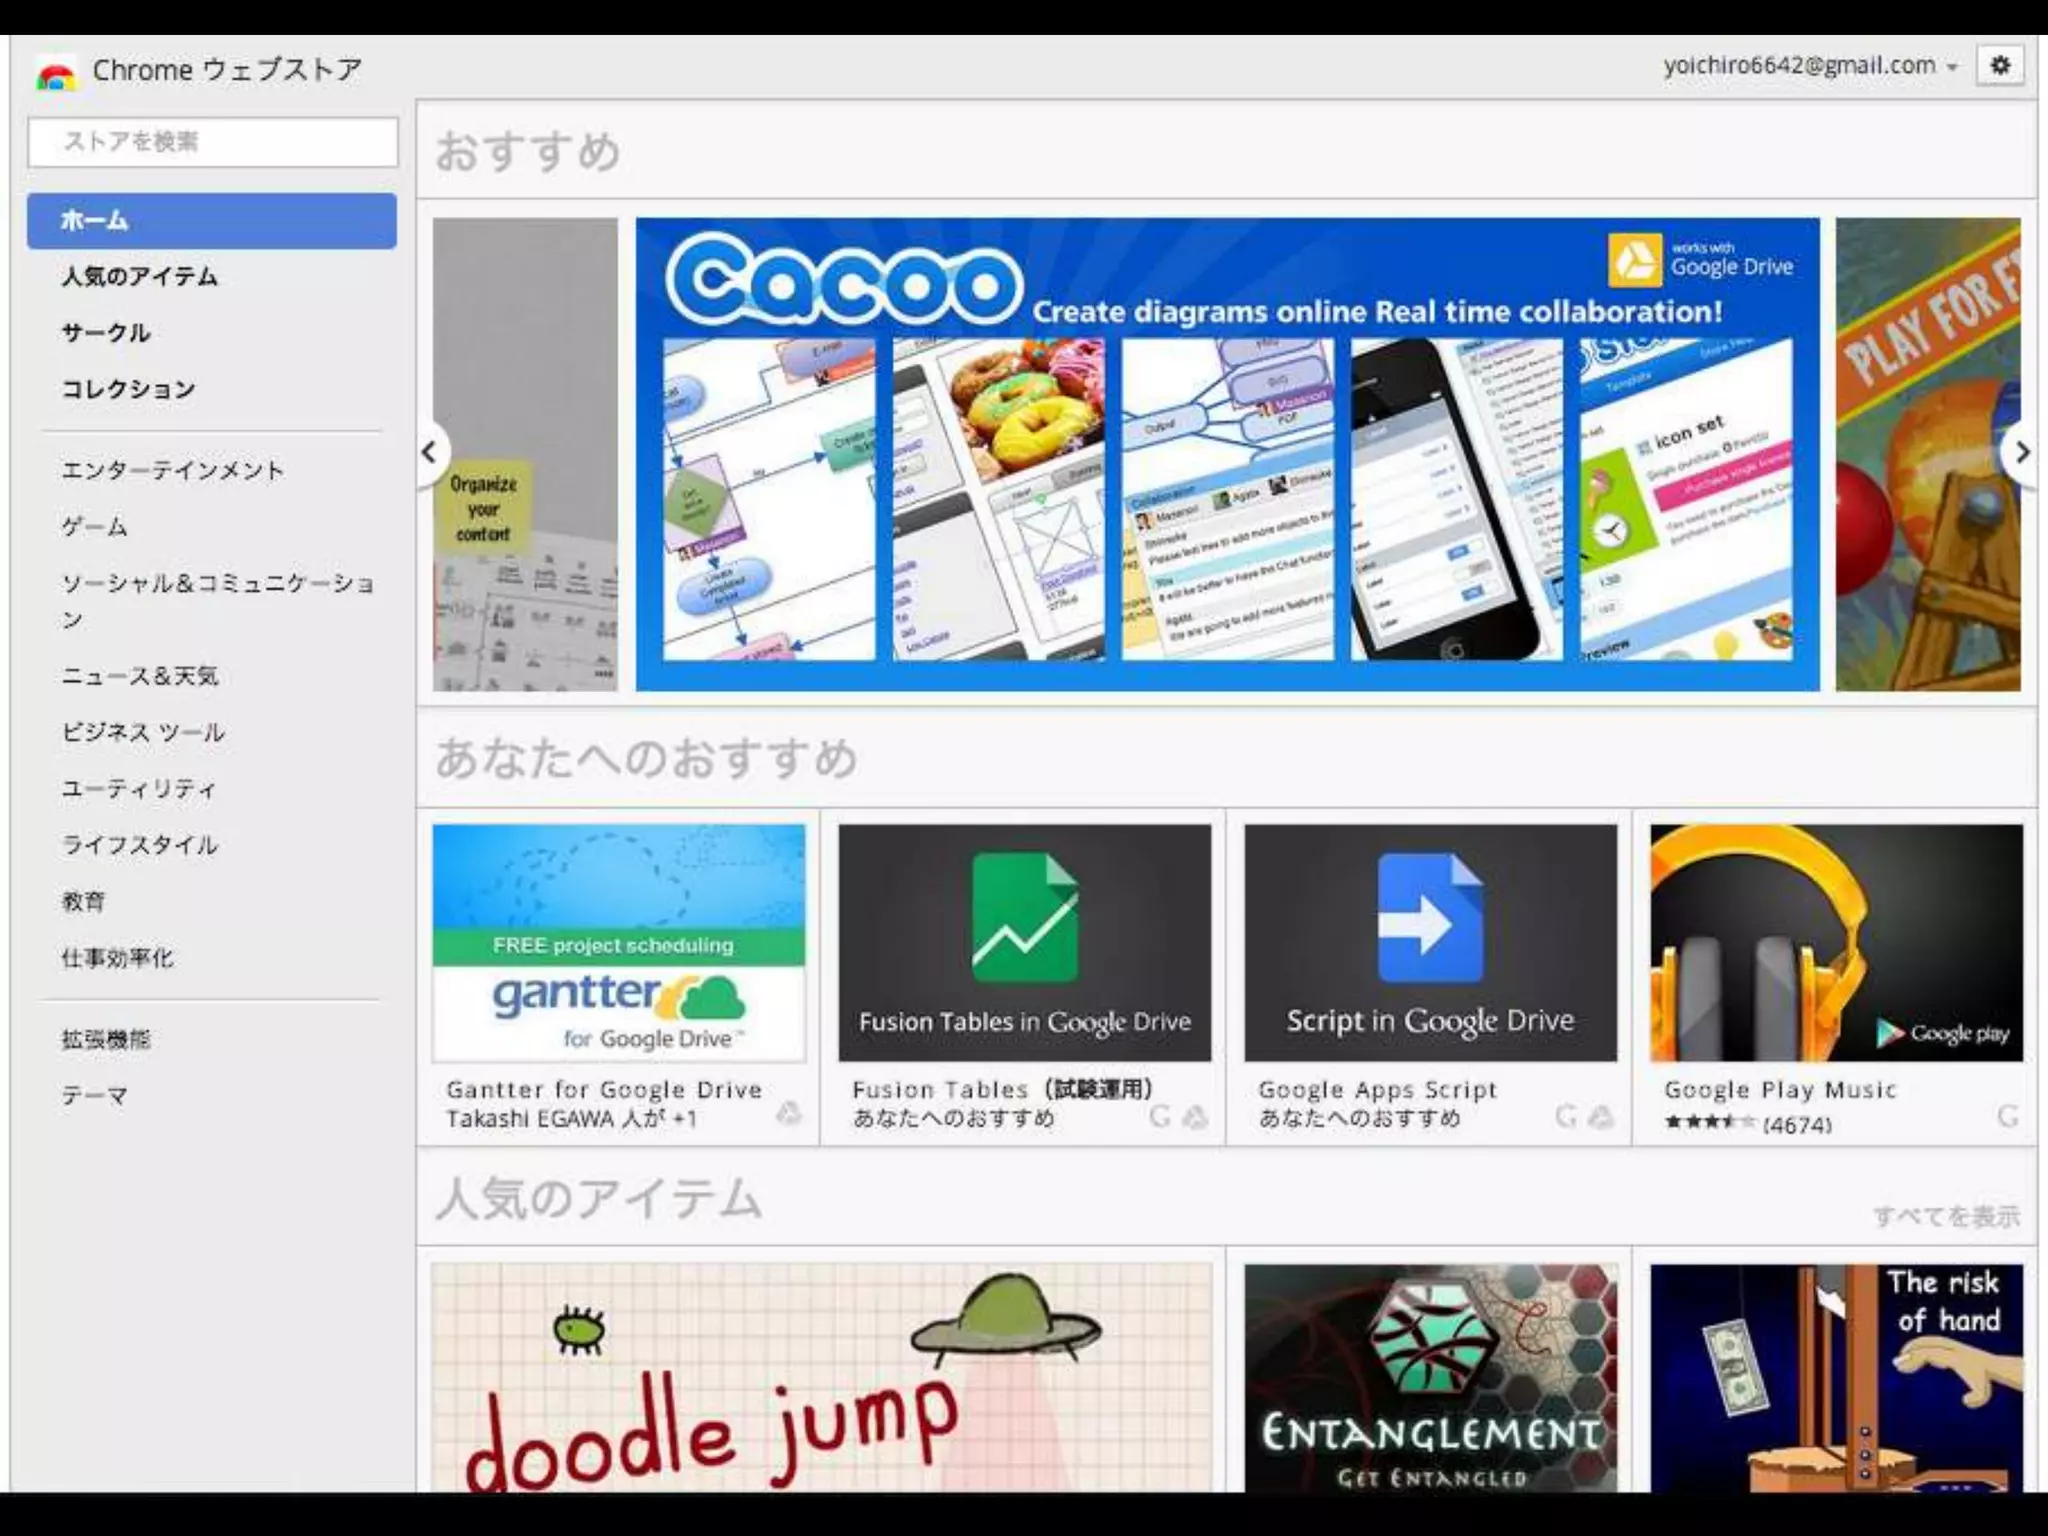Viewport: 2048px width, 1536px height.
Task: Open 拡張機能 section in sidebar
Action: pos(106,1039)
